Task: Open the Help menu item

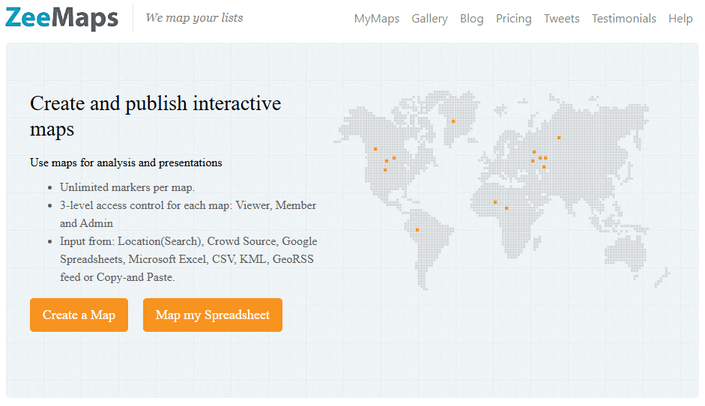Action: point(680,18)
